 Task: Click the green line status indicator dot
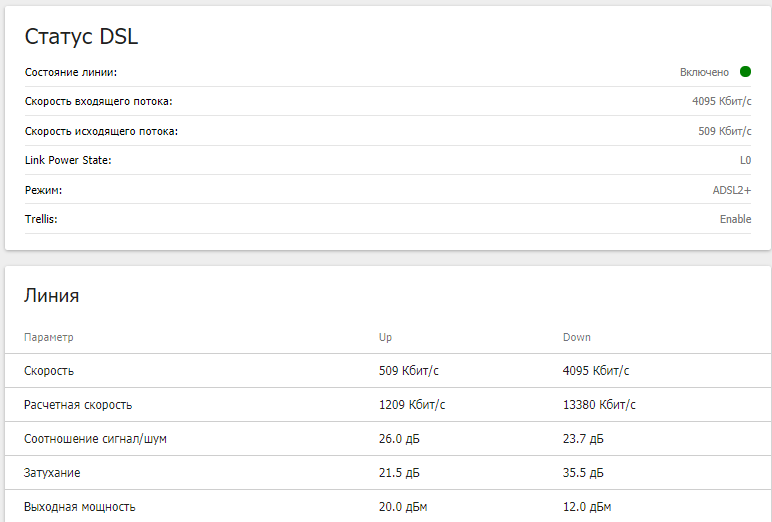point(745,72)
